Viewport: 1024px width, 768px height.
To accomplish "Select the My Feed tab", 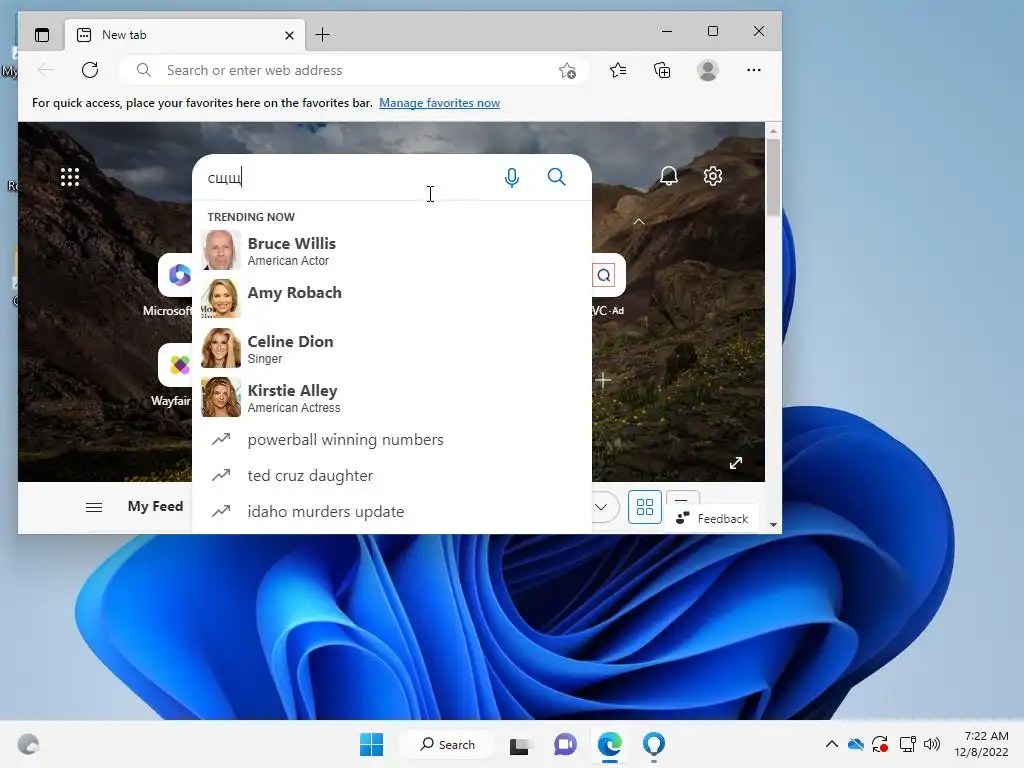I will pos(155,506).
